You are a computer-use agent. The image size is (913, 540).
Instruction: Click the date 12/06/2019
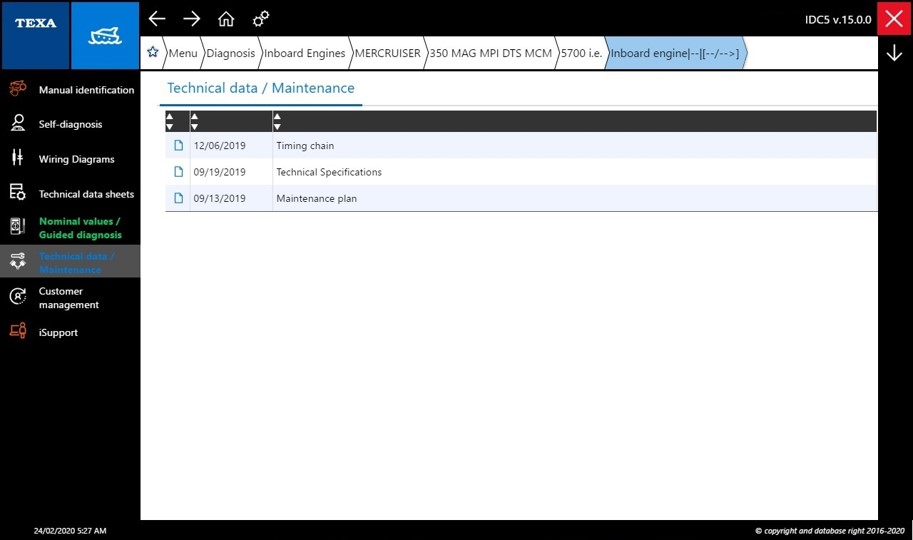point(220,146)
